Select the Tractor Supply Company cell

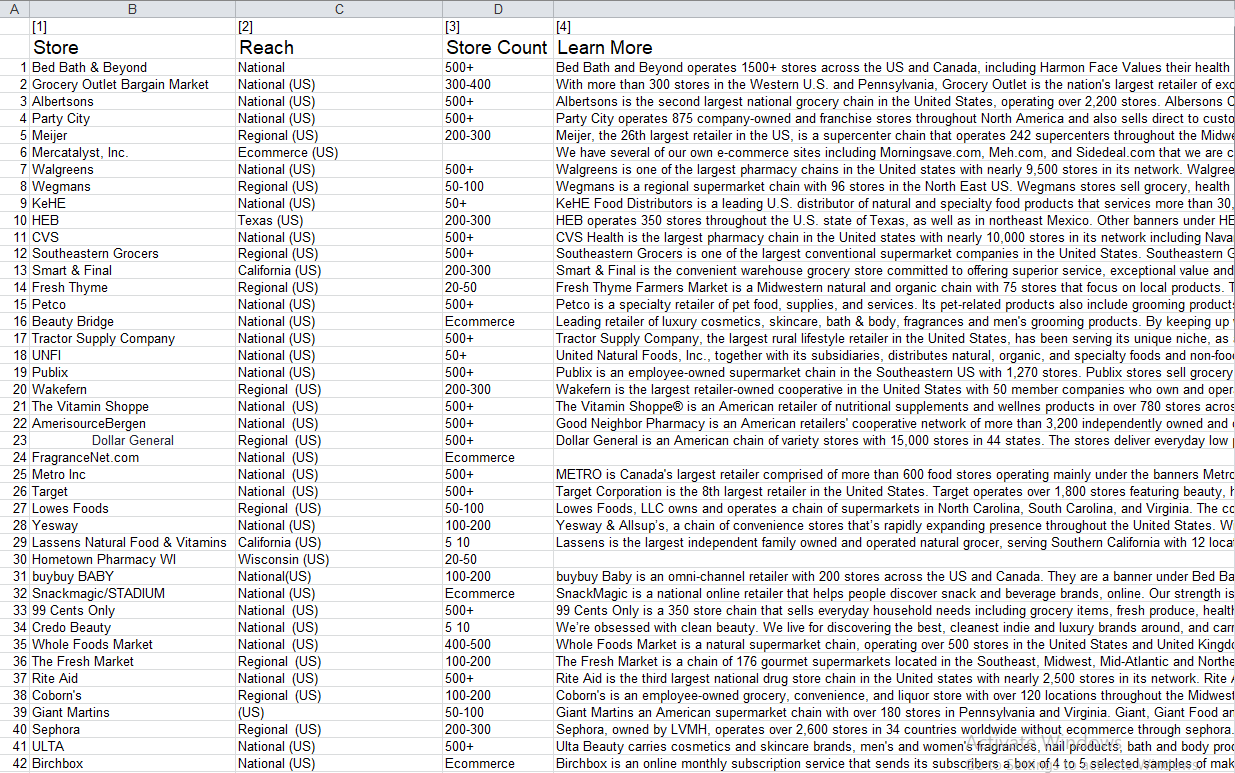pos(132,339)
